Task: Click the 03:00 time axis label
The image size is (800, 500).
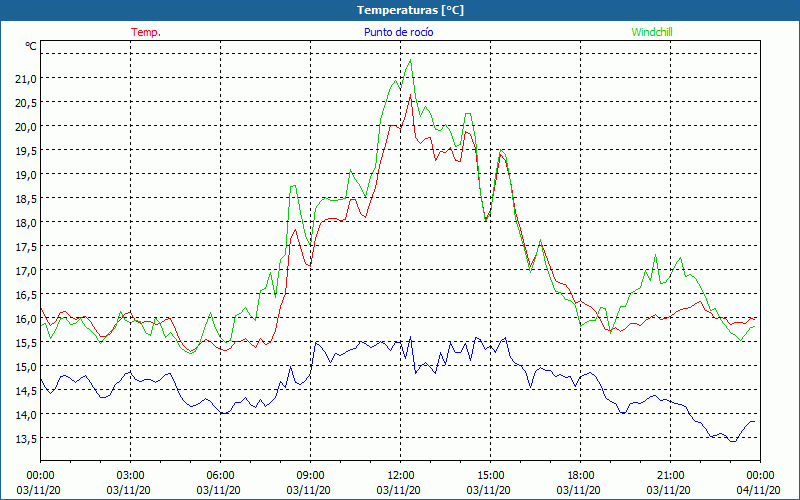Action: click(131, 476)
